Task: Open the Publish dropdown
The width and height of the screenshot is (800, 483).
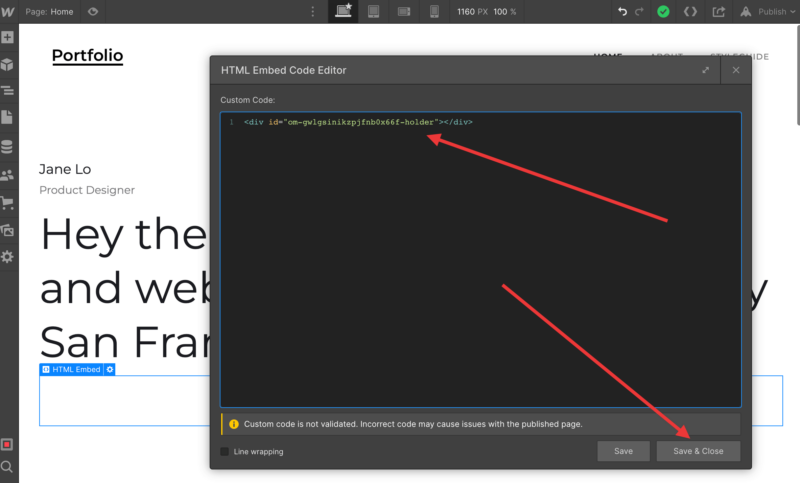Action: point(765,12)
